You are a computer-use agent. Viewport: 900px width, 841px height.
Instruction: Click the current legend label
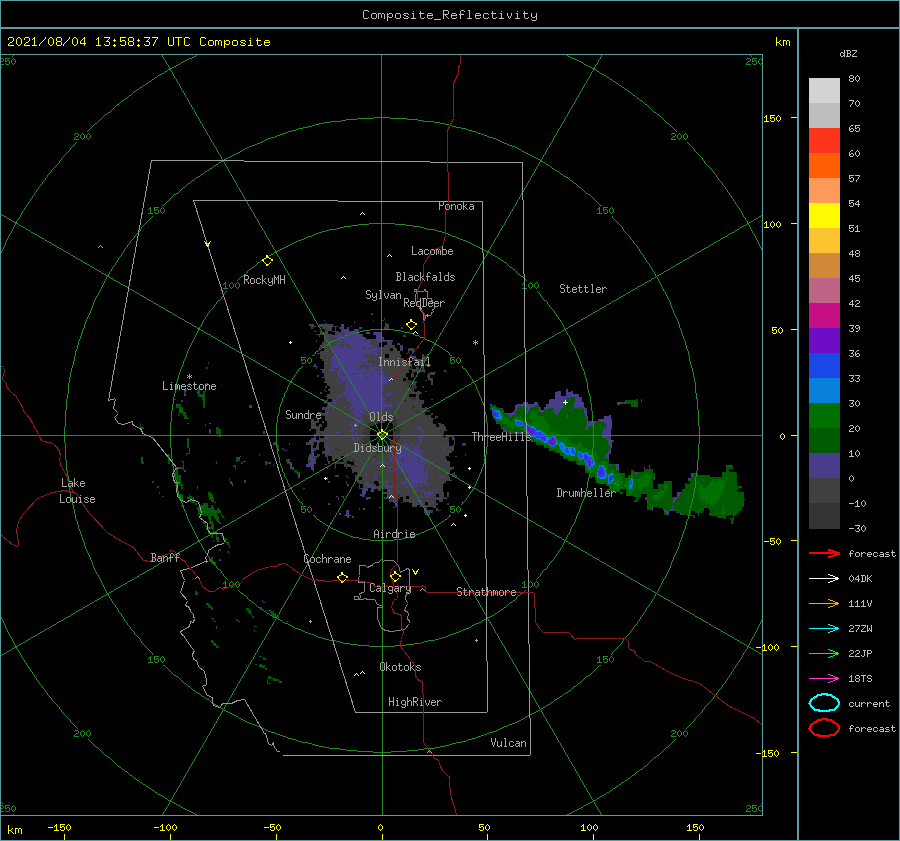point(869,704)
